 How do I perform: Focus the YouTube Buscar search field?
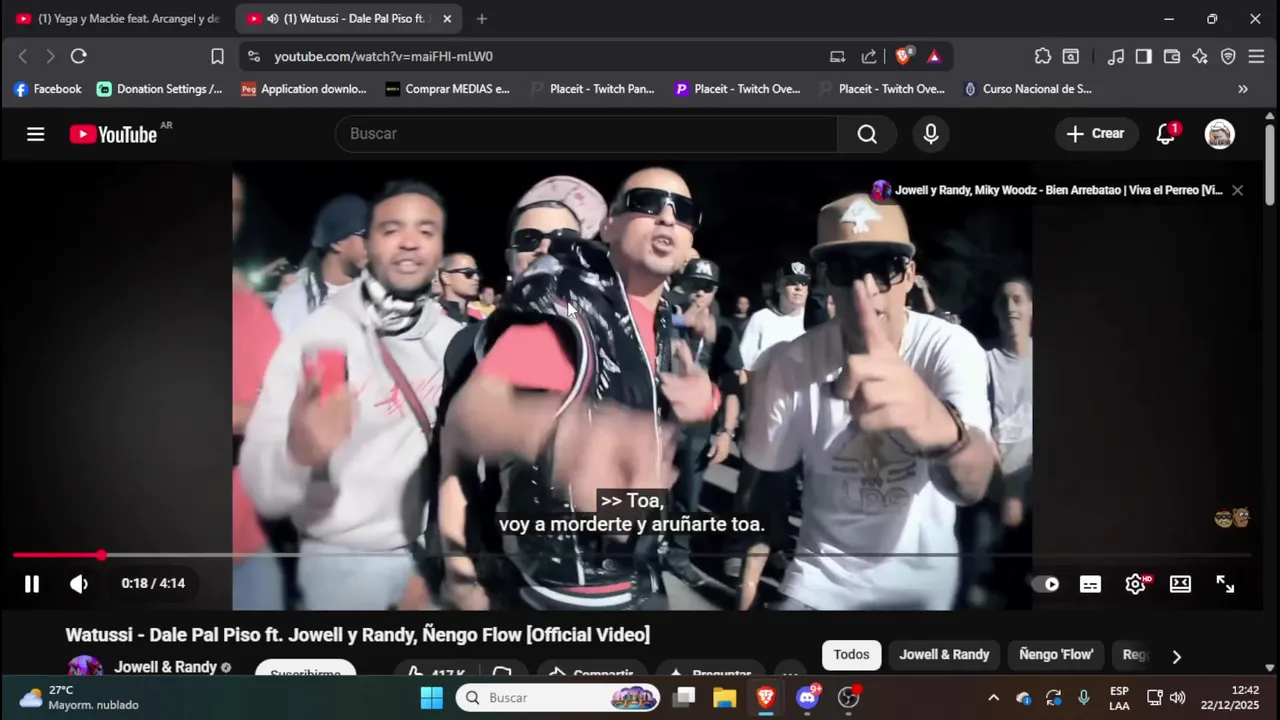tap(586, 134)
